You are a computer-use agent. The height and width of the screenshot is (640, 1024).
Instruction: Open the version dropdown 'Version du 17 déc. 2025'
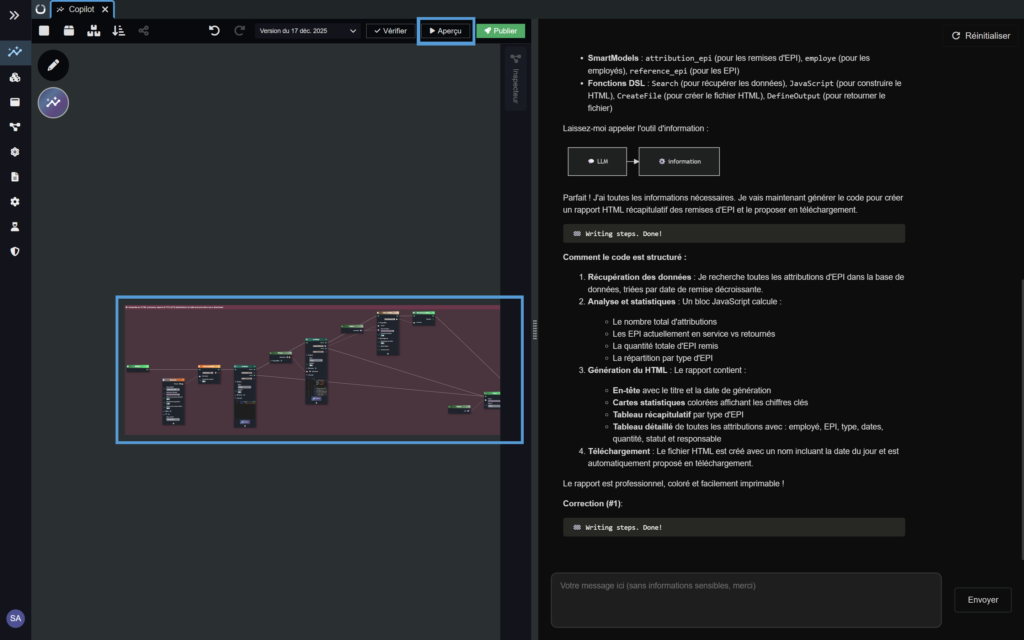click(307, 31)
